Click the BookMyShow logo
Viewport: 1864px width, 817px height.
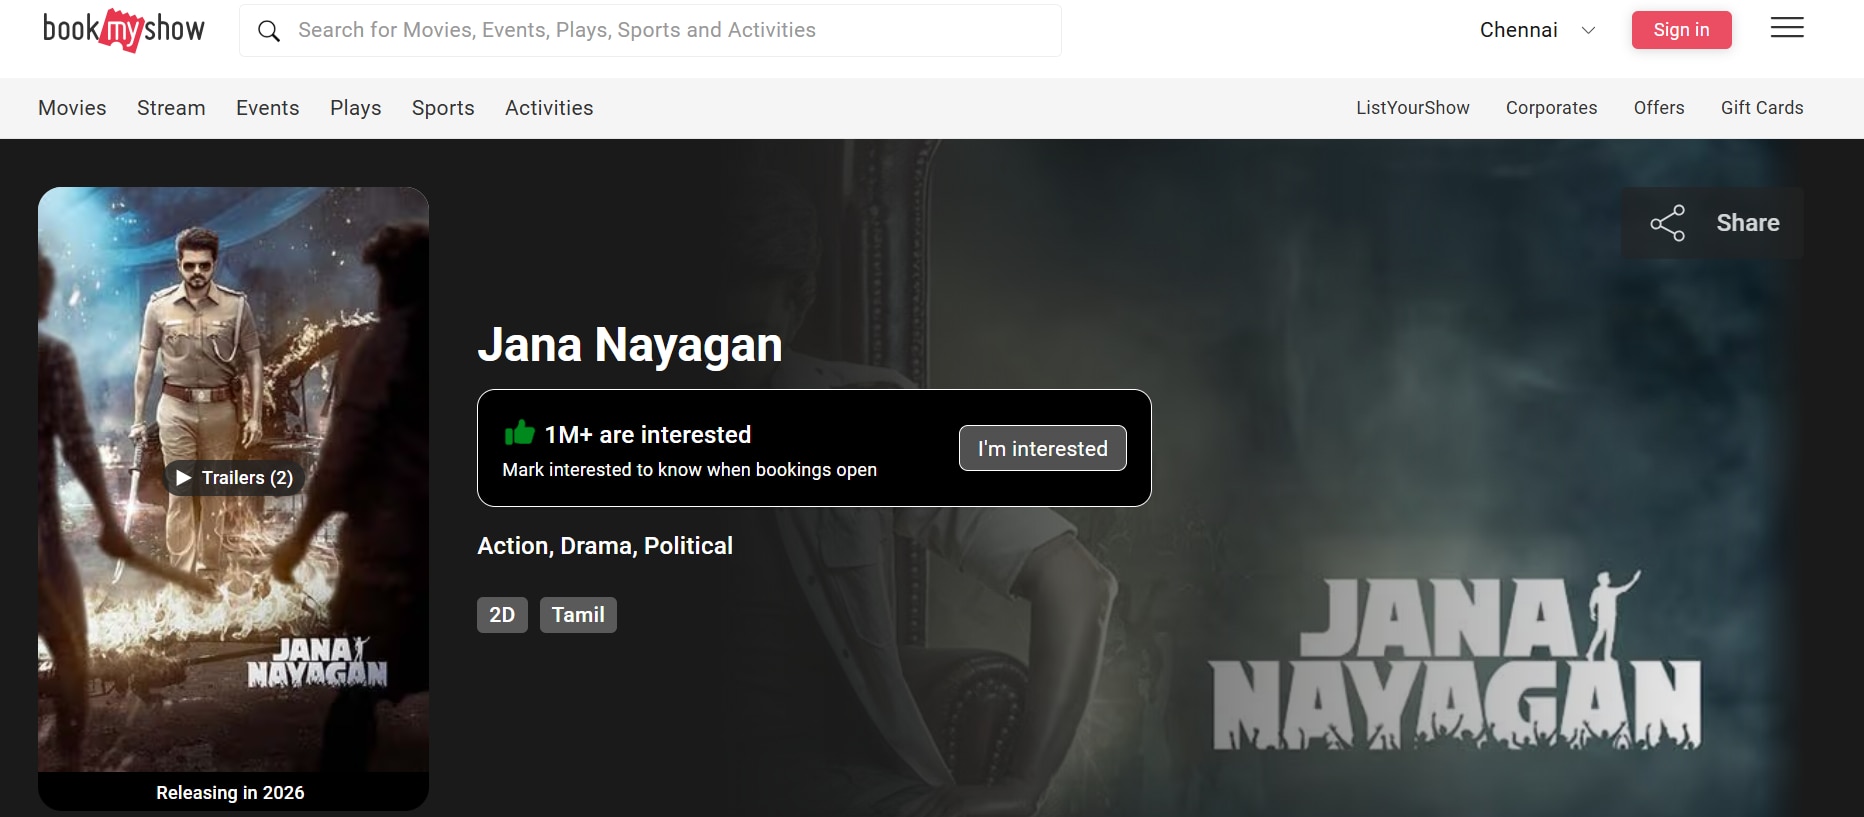pos(123,30)
